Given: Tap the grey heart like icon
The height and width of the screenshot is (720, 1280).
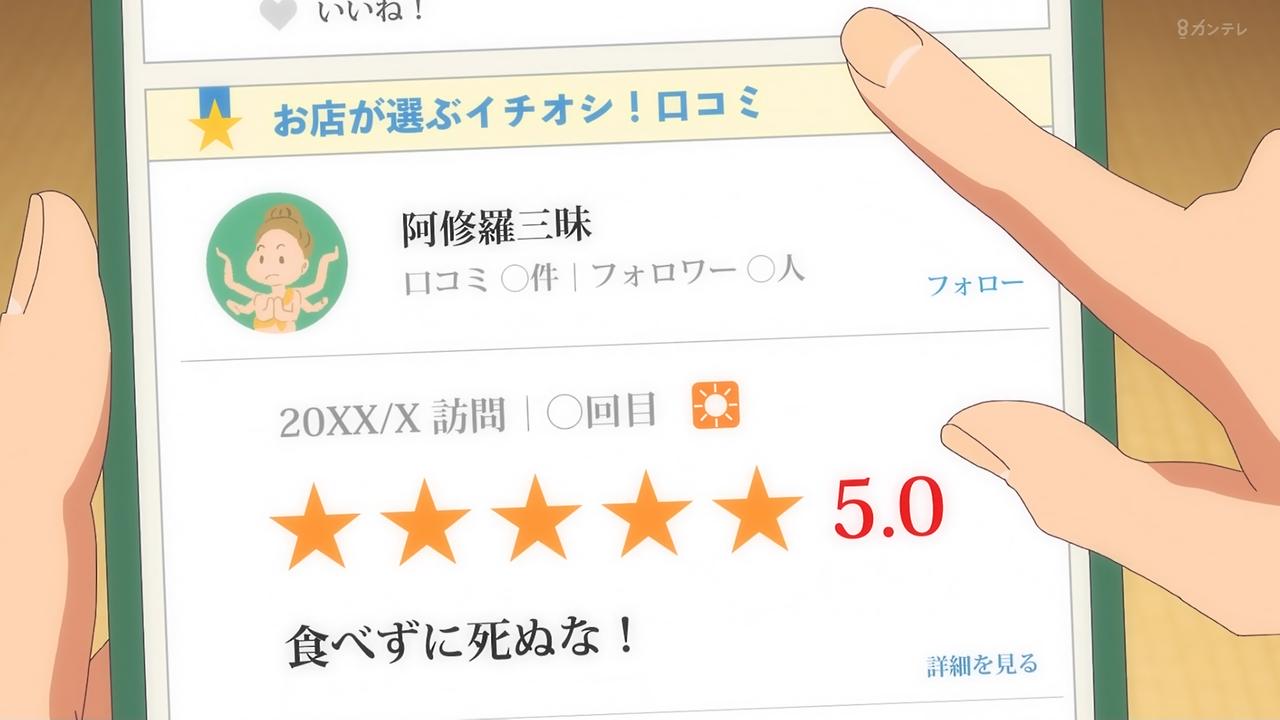Looking at the screenshot, I should point(279,15).
